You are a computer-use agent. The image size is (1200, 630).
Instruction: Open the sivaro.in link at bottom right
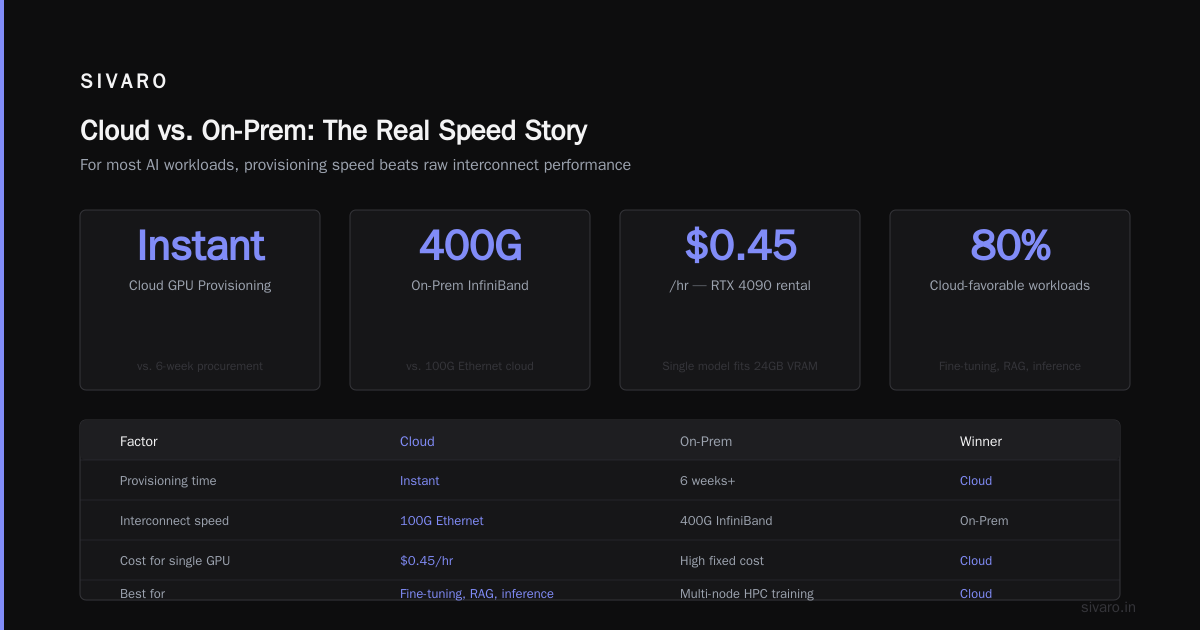pyautogui.click(x=1109, y=607)
